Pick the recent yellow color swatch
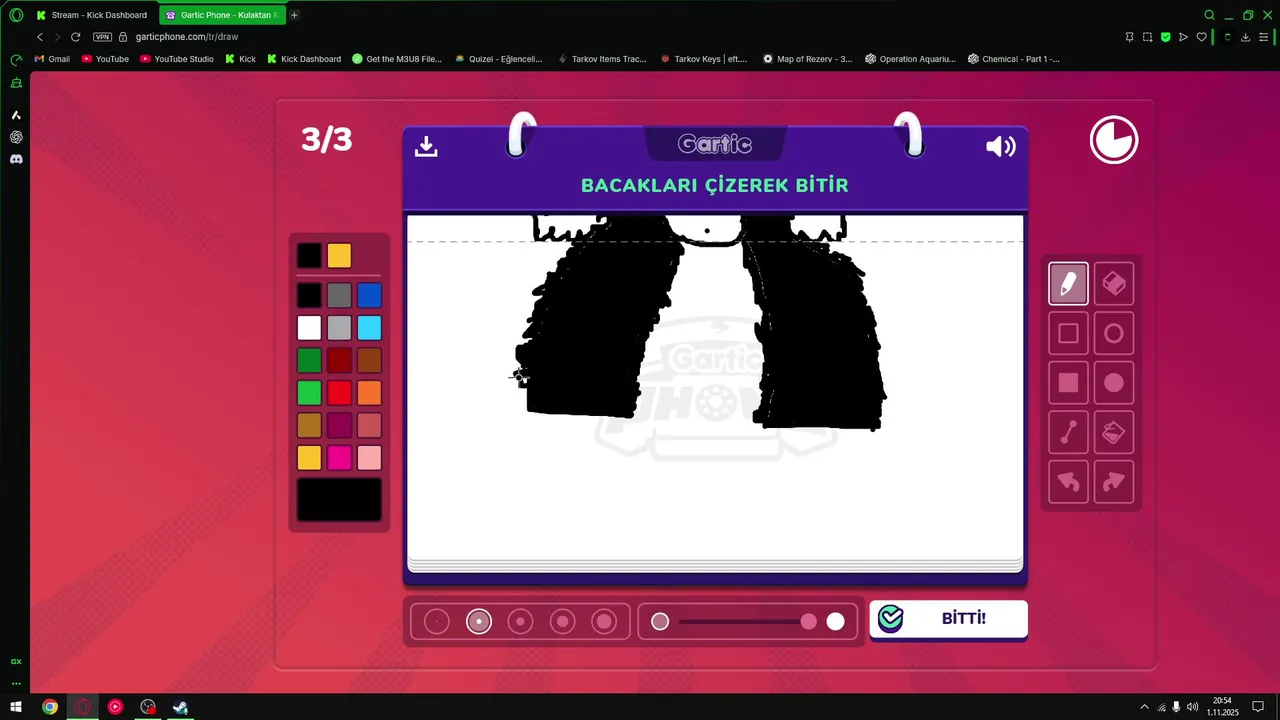This screenshot has height=720, width=1280. point(339,256)
